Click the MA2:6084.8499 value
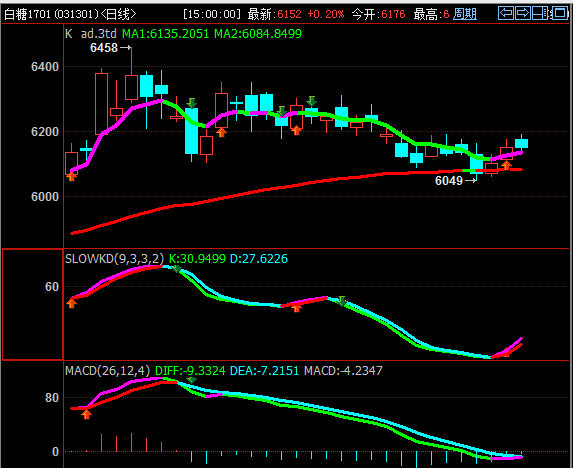The height and width of the screenshot is (468, 573). click(258, 34)
